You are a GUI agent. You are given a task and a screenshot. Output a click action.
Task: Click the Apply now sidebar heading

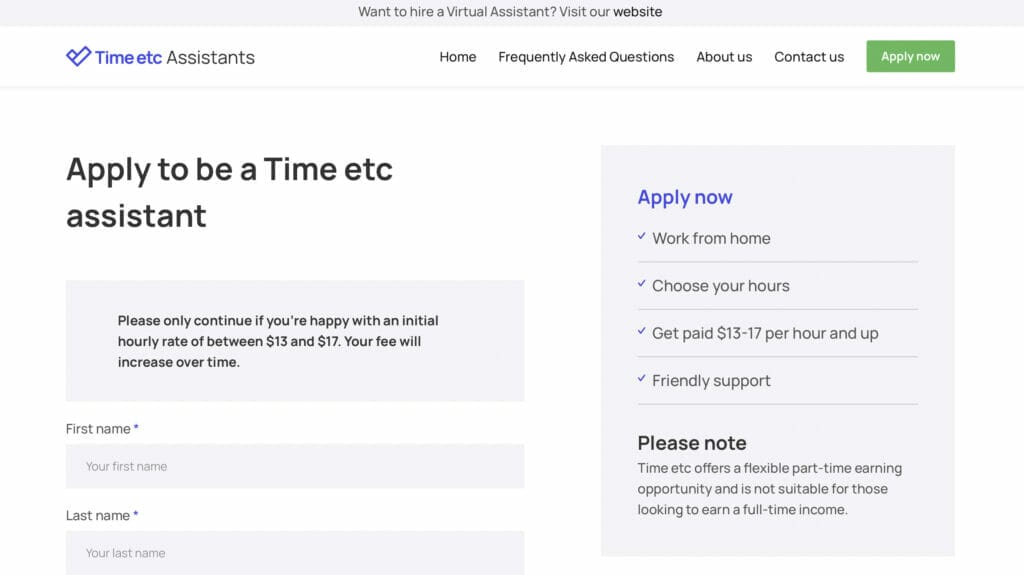(x=685, y=197)
